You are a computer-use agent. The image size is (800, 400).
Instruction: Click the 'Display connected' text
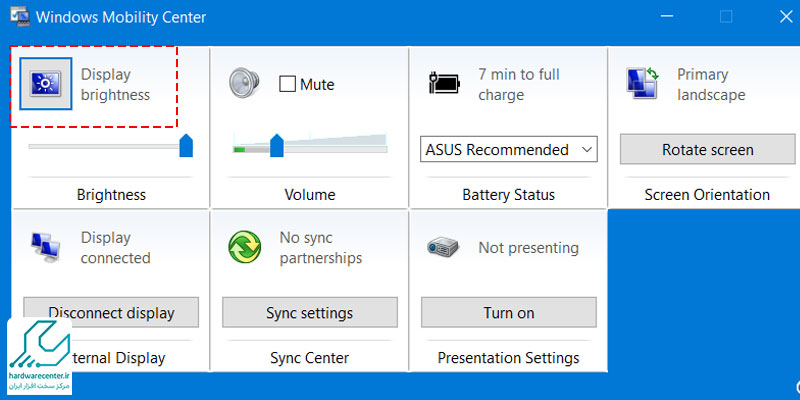click(115, 248)
